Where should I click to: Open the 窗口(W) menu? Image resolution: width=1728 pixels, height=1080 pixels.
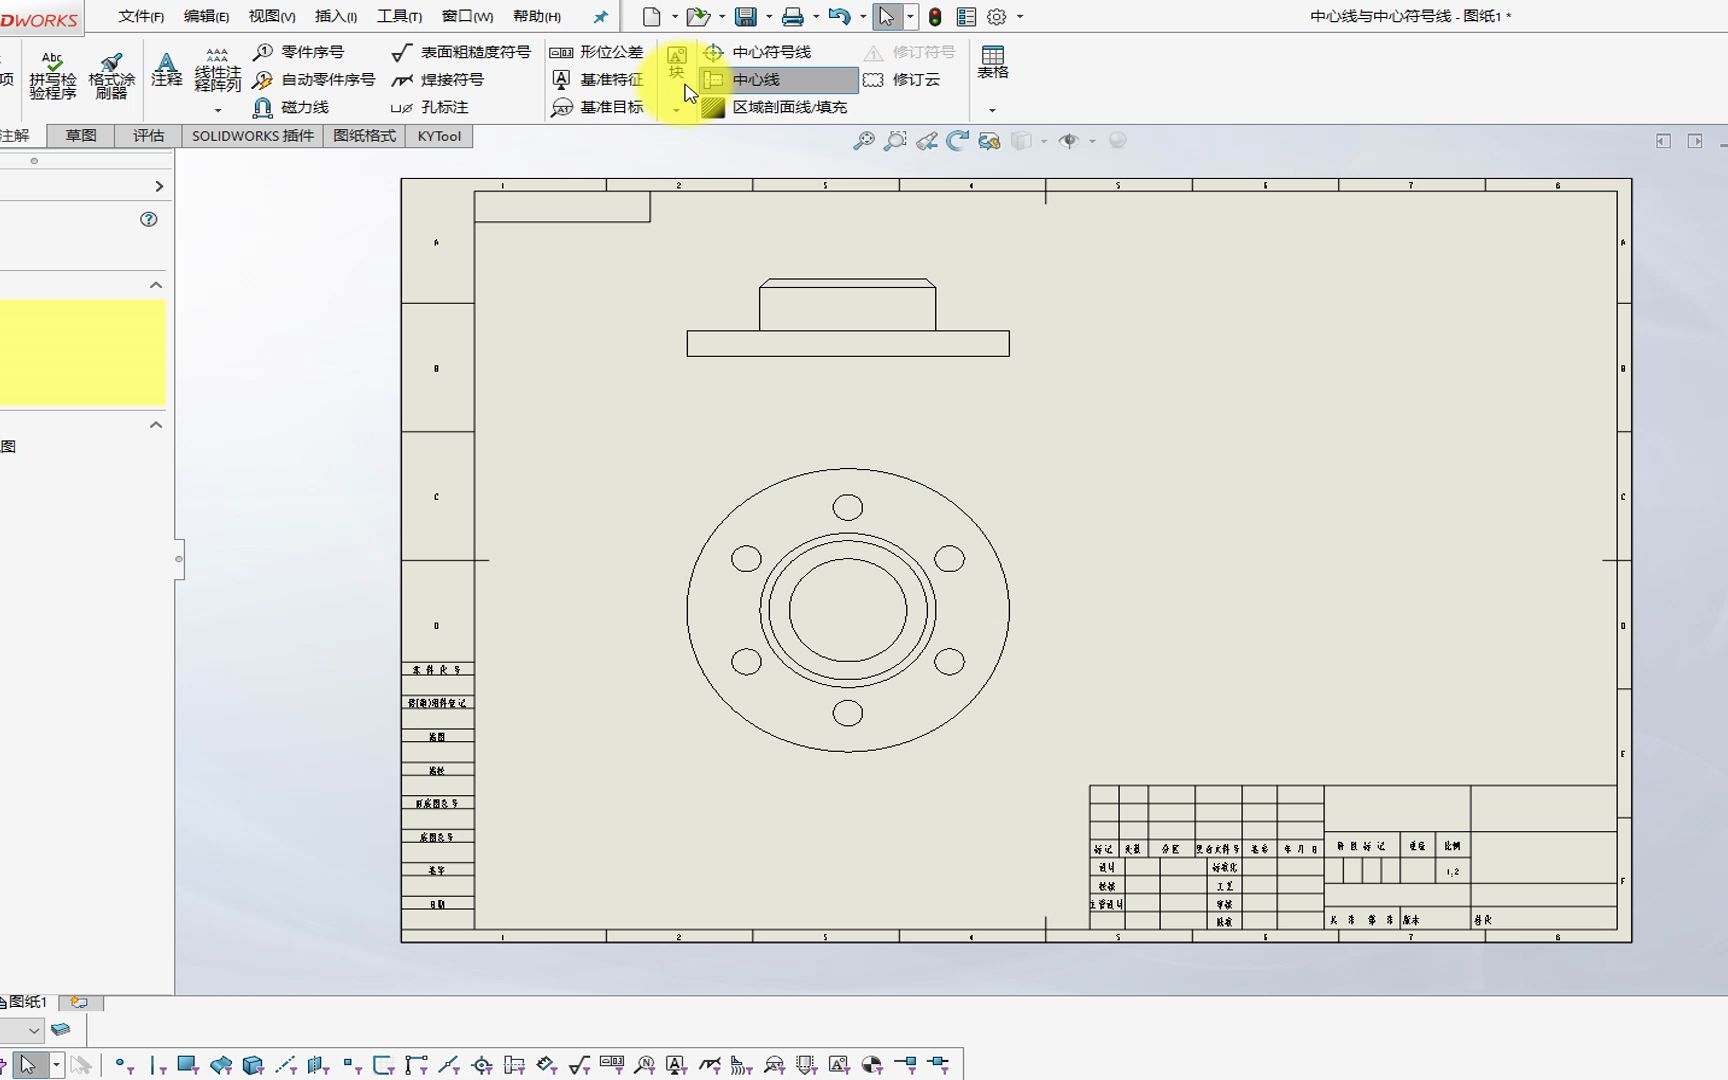[x=467, y=17]
